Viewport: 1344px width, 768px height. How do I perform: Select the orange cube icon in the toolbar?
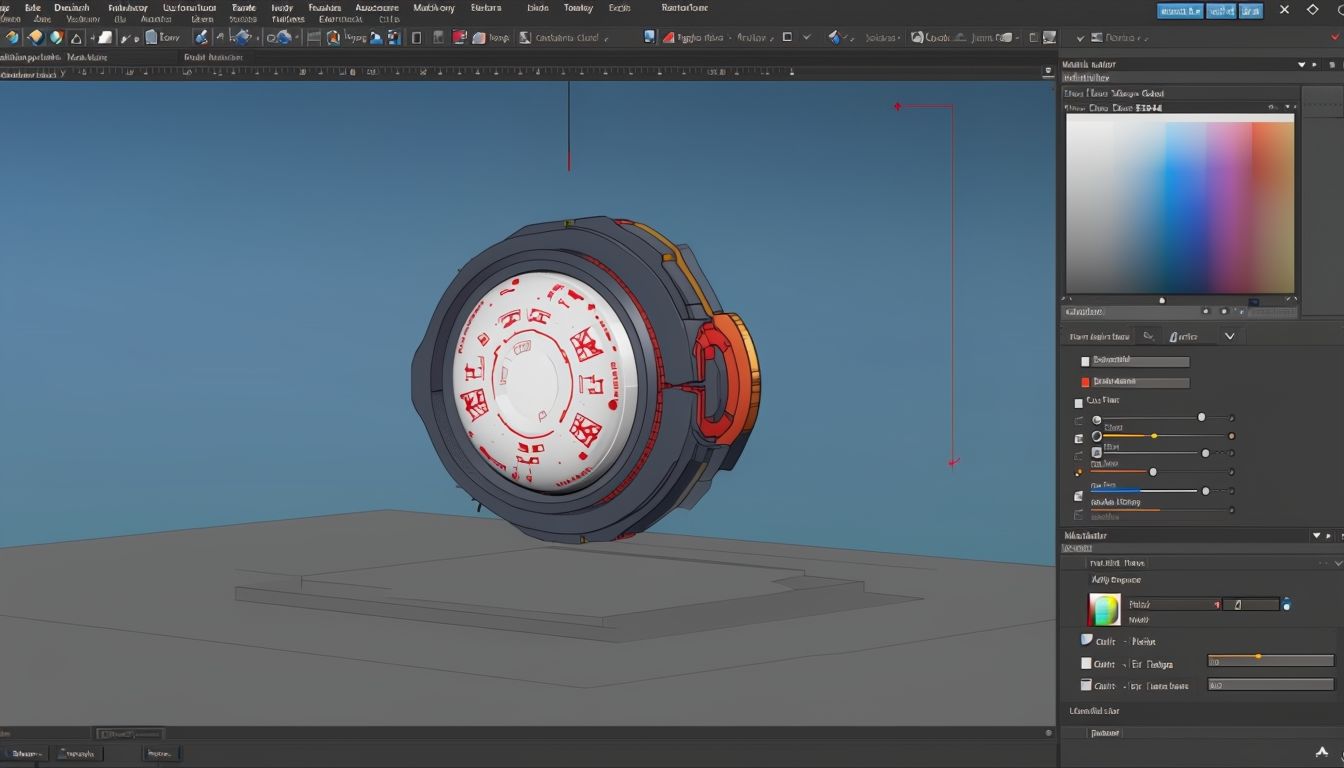pos(36,37)
